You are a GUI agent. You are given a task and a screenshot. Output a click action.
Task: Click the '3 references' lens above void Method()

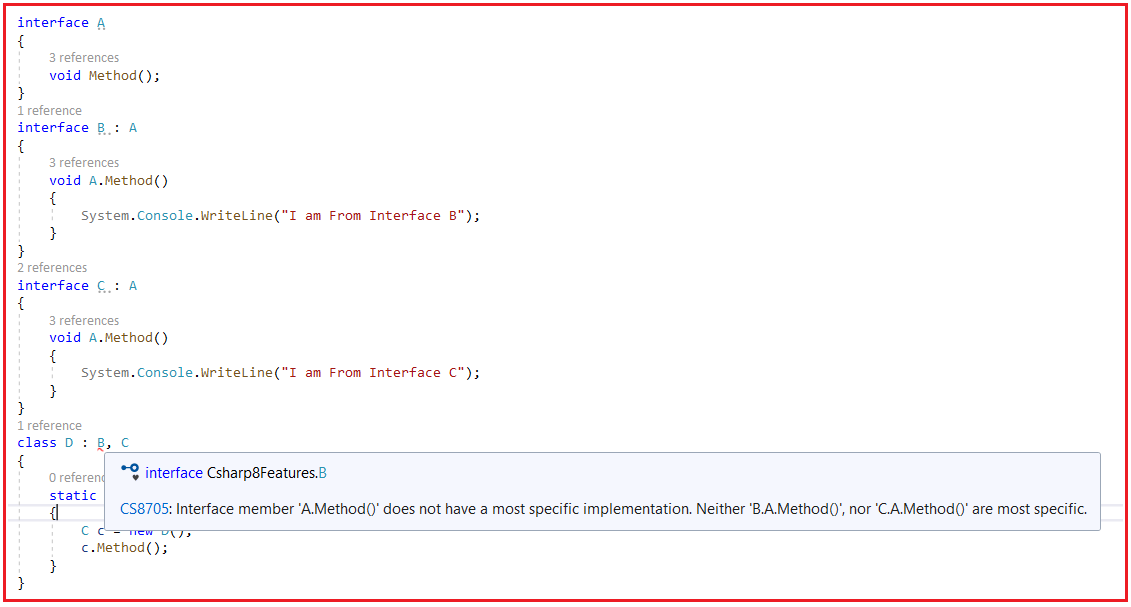click(84, 58)
